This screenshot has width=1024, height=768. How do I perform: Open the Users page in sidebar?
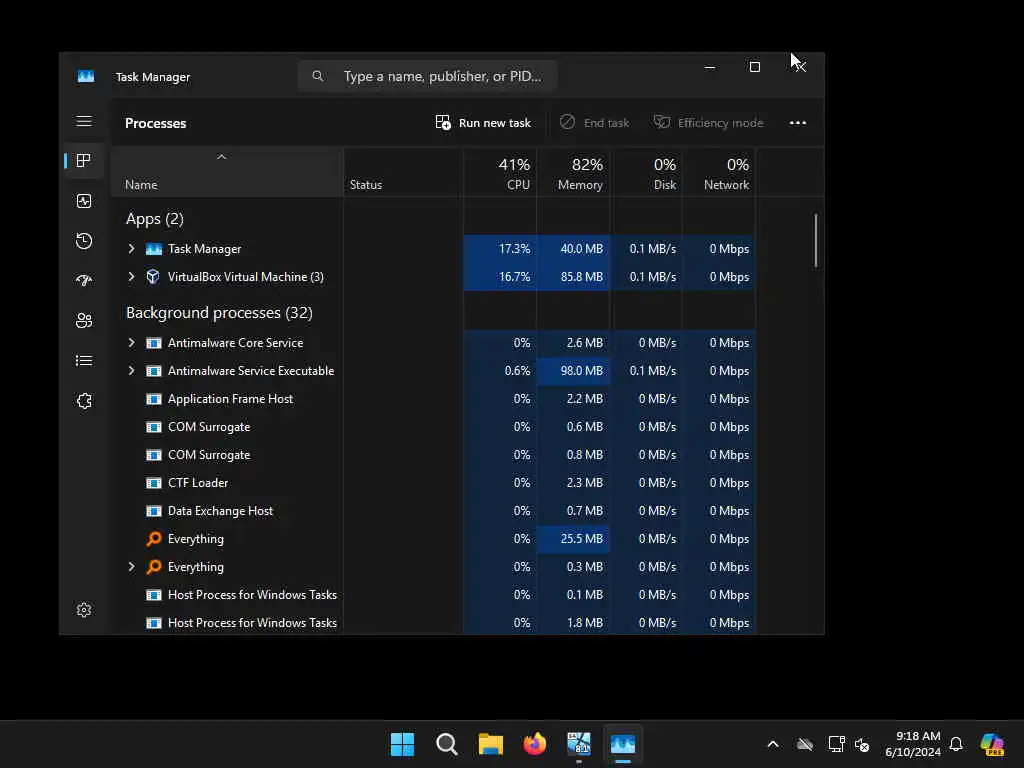(84, 321)
